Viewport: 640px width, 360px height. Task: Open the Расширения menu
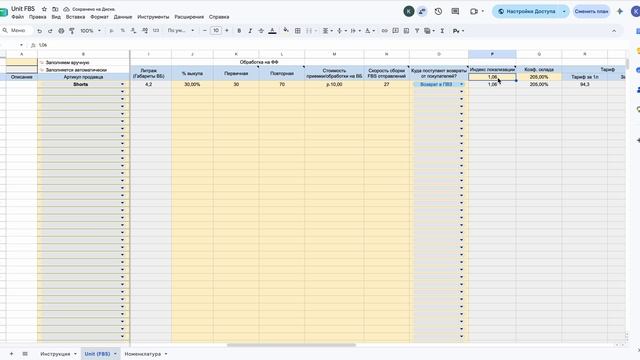(x=189, y=17)
